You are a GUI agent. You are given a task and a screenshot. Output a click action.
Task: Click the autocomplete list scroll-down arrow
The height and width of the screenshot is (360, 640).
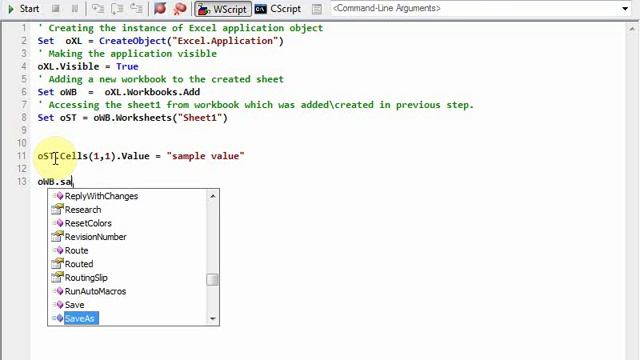point(213,318)
